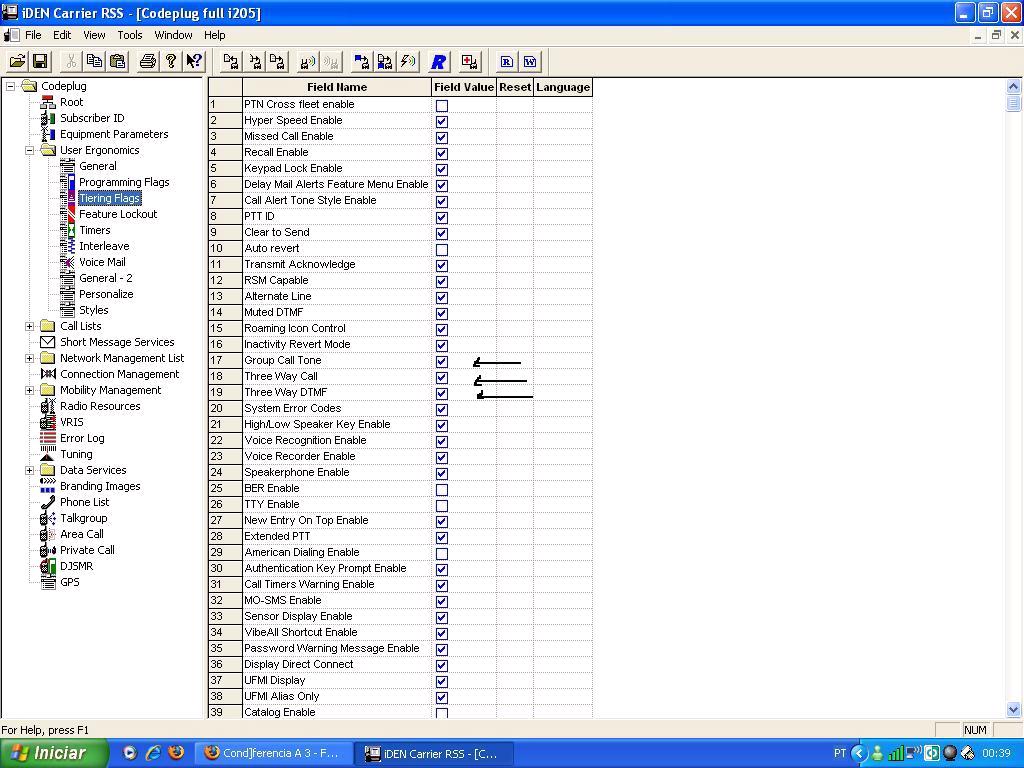Image resolution: width=1024 pixels, height=768 pixels.
Task: Expand the Data Services folder
Action: click(x=29, y=470)
